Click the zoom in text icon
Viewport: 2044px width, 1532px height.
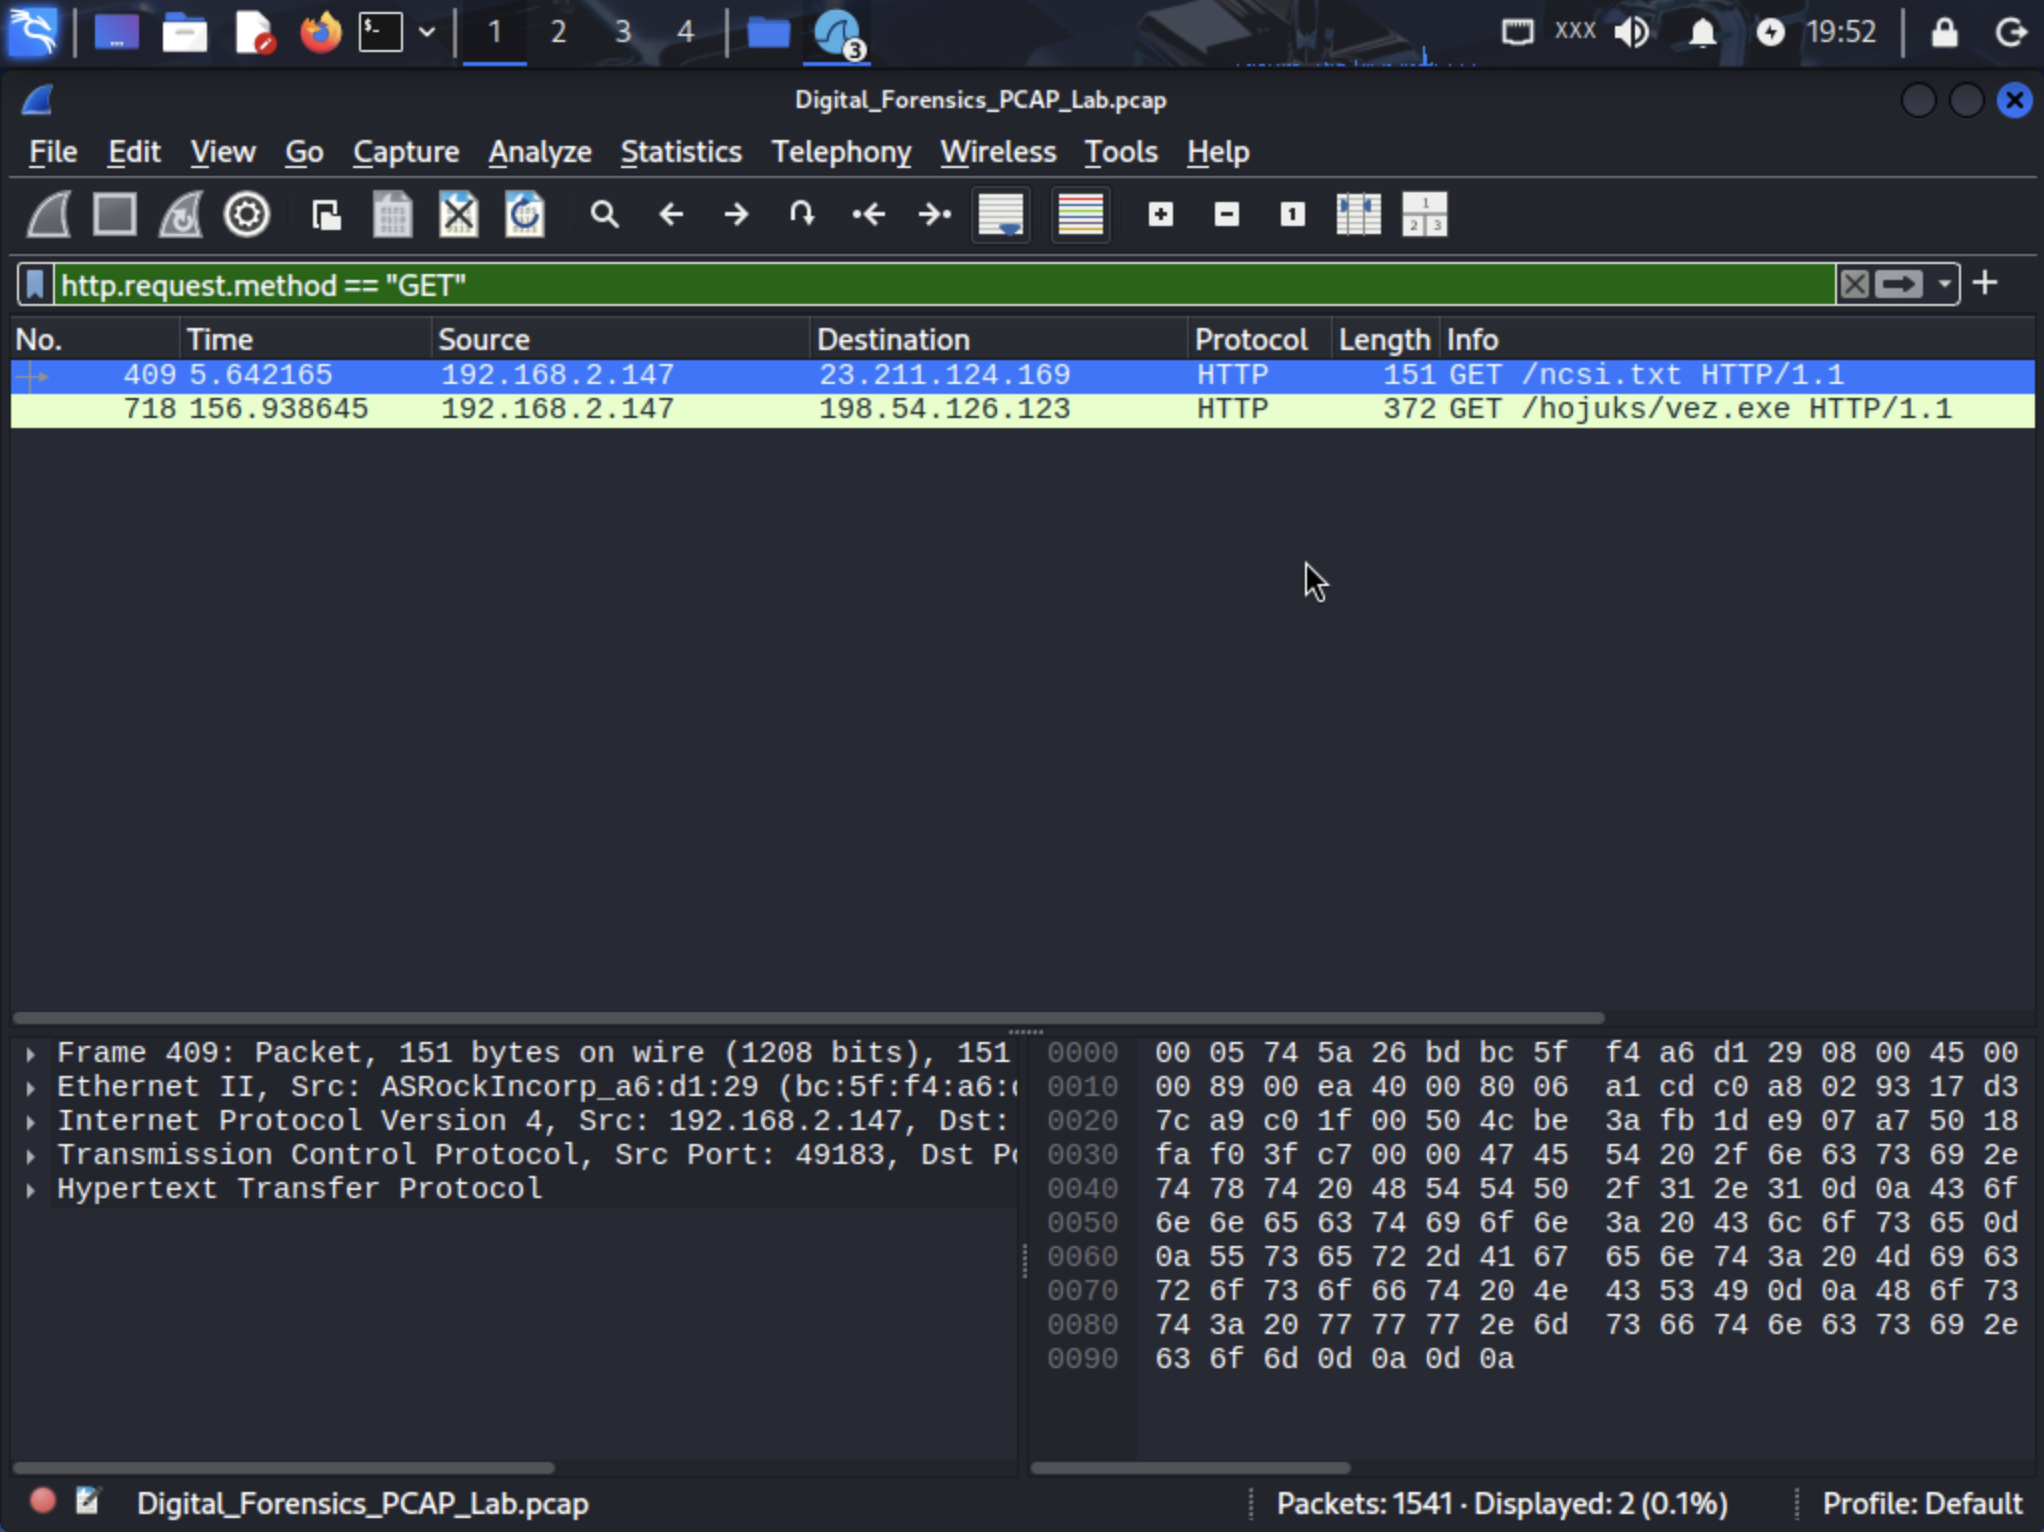click(1160, 214)
